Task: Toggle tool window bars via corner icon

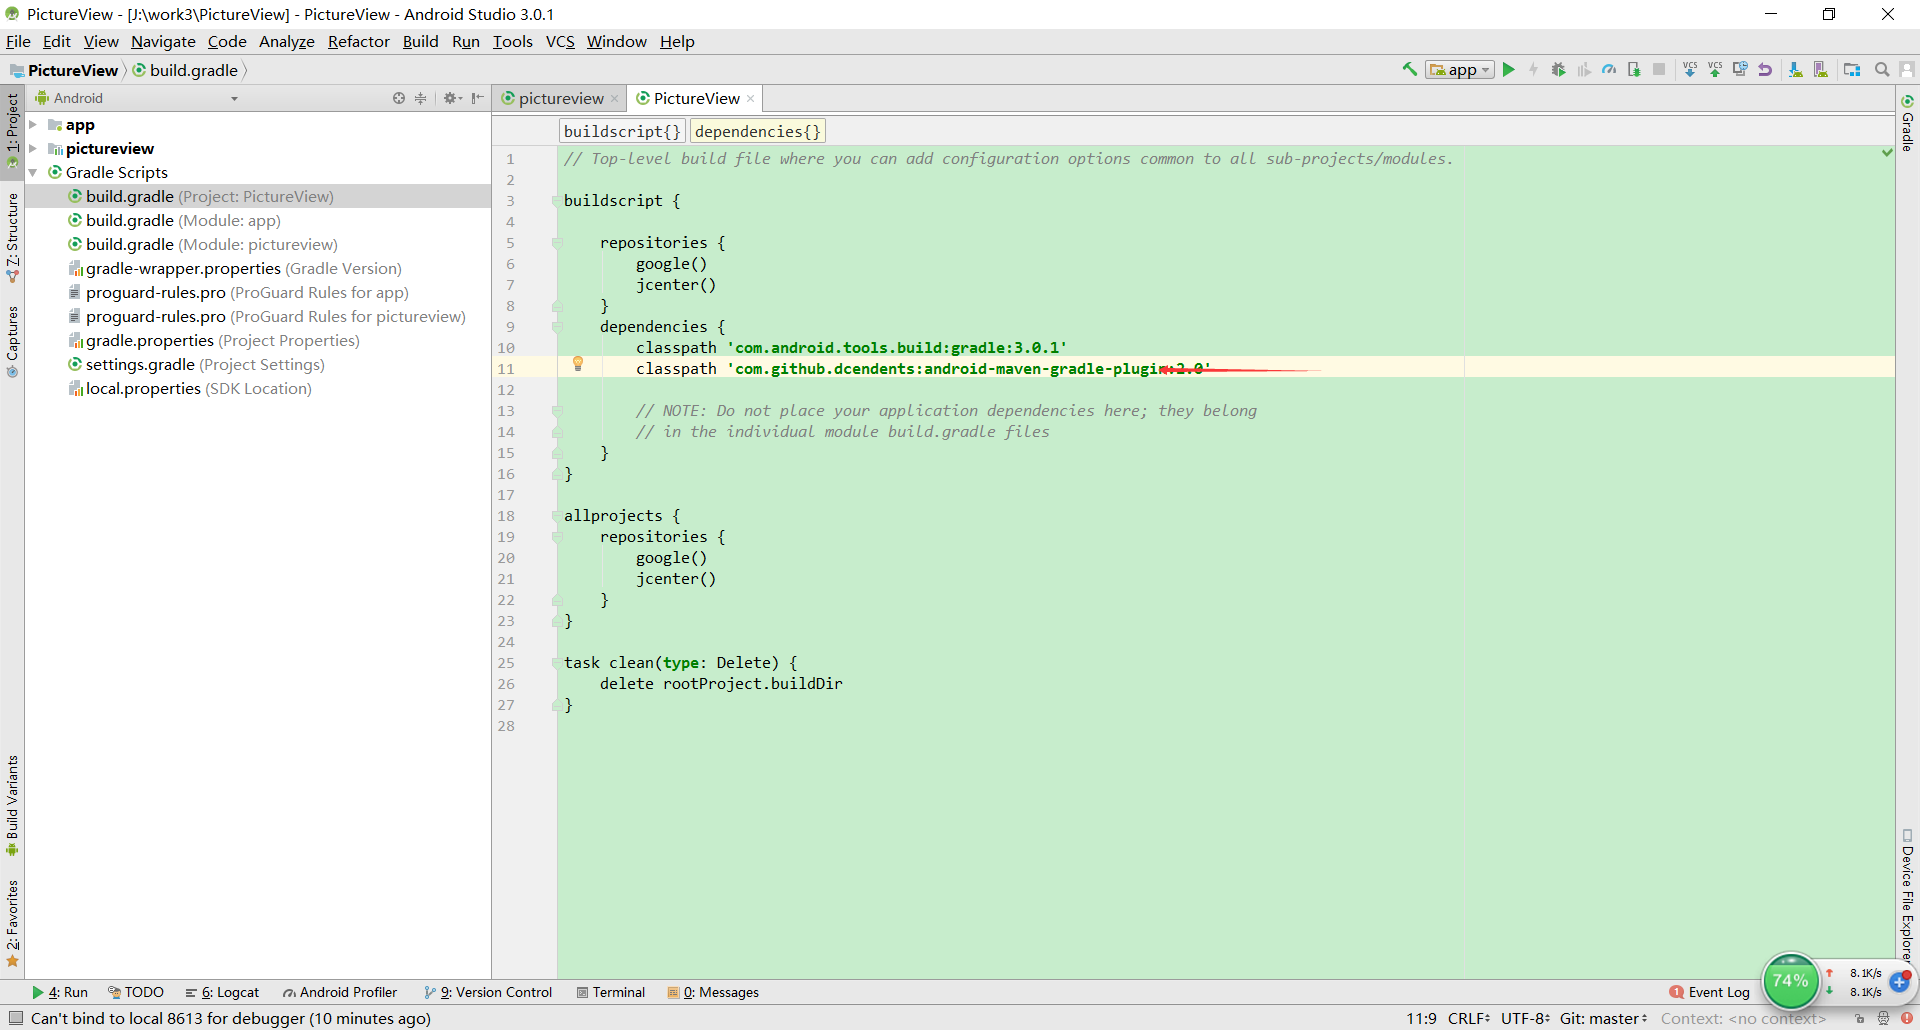Action: coord(15,1018)
